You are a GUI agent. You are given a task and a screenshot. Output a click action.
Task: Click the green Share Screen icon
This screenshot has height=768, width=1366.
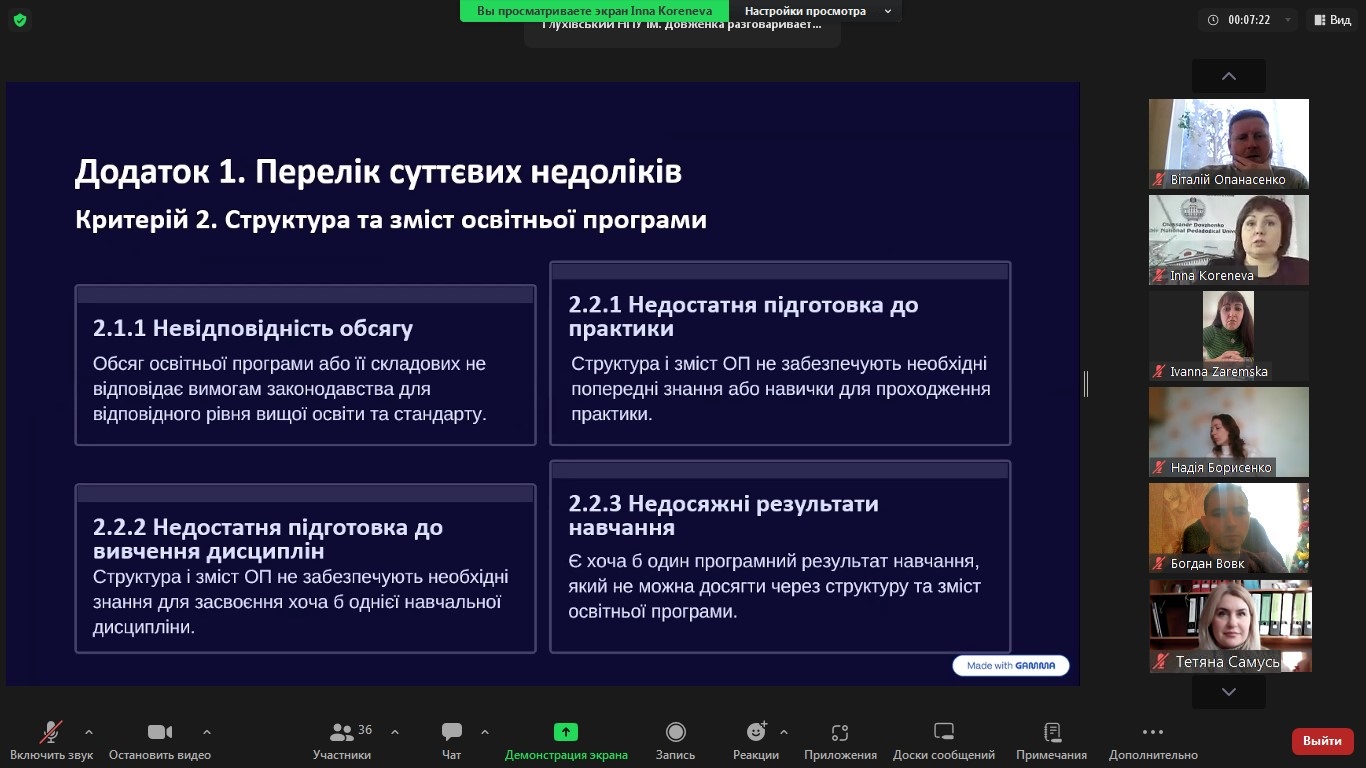[x=566, y=732]
